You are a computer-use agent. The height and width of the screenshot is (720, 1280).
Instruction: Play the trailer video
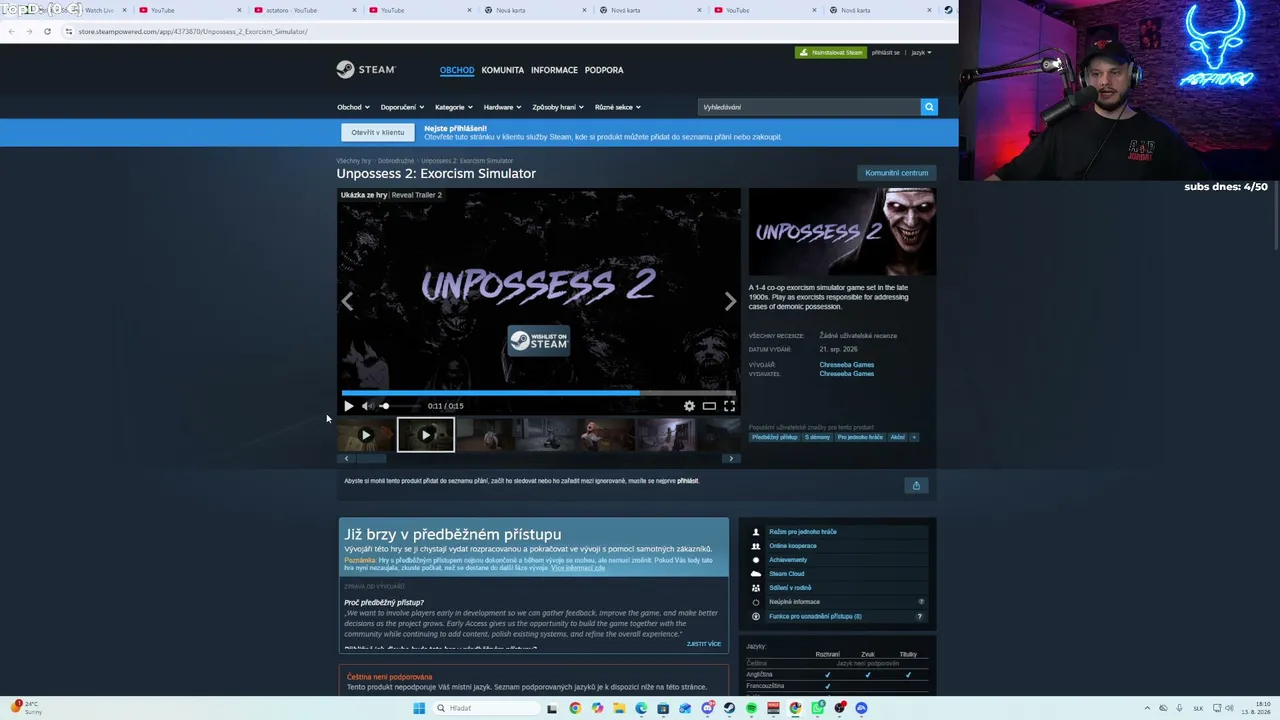click(x=348, y=406)
